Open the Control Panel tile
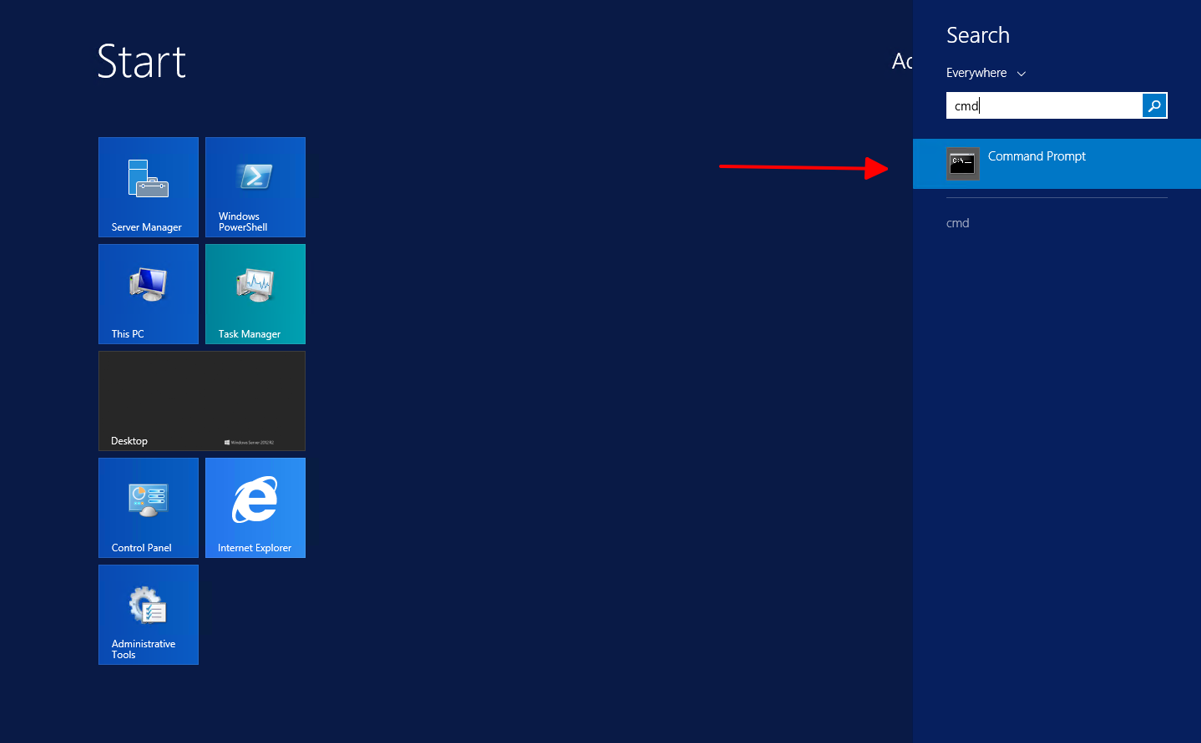Screen dimensions: 1201x743 click(148, 508)
